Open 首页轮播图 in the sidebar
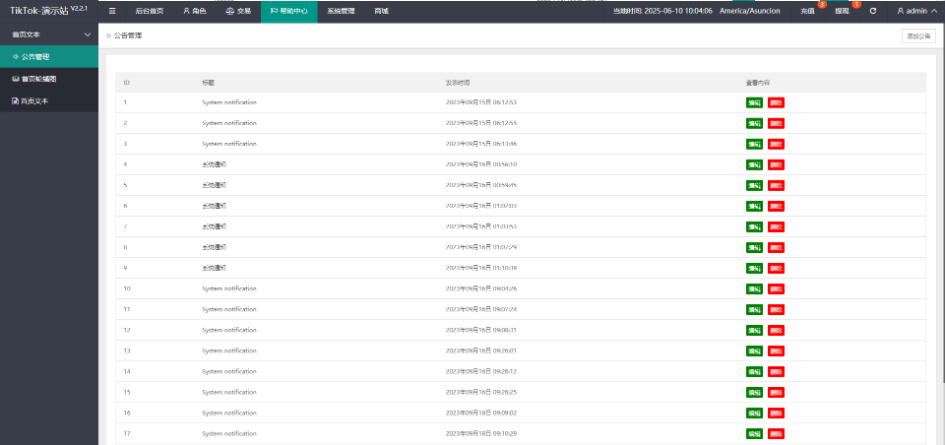 pos(49,79)
